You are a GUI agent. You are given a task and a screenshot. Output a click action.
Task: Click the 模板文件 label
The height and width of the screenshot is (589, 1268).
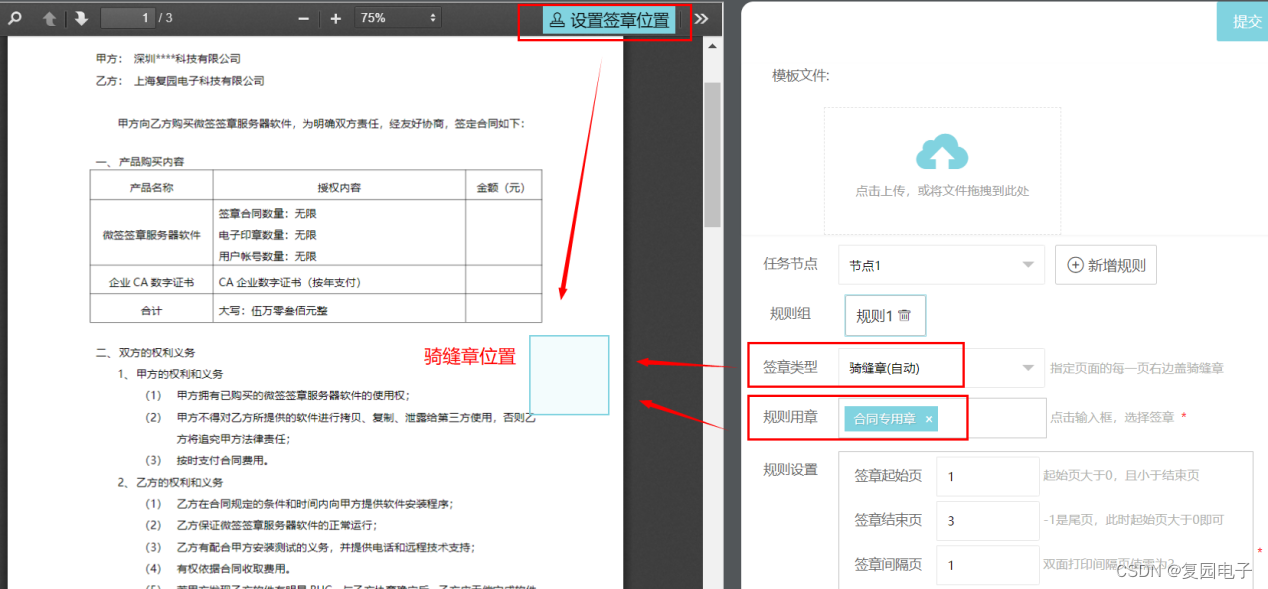(801, 76)
